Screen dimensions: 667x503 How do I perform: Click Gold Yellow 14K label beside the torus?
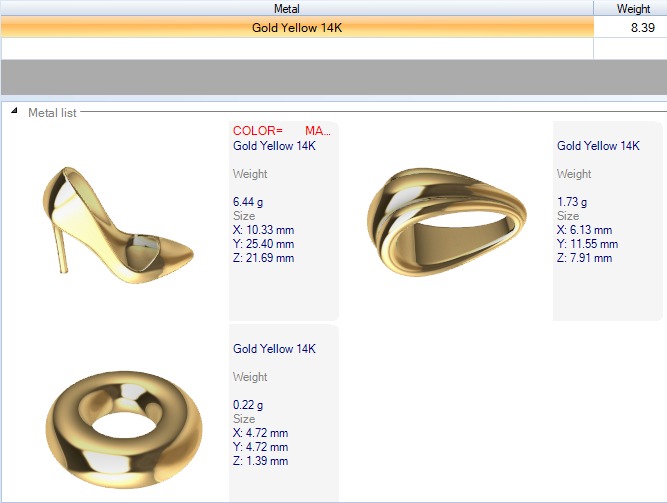click(x=274, y=349)
